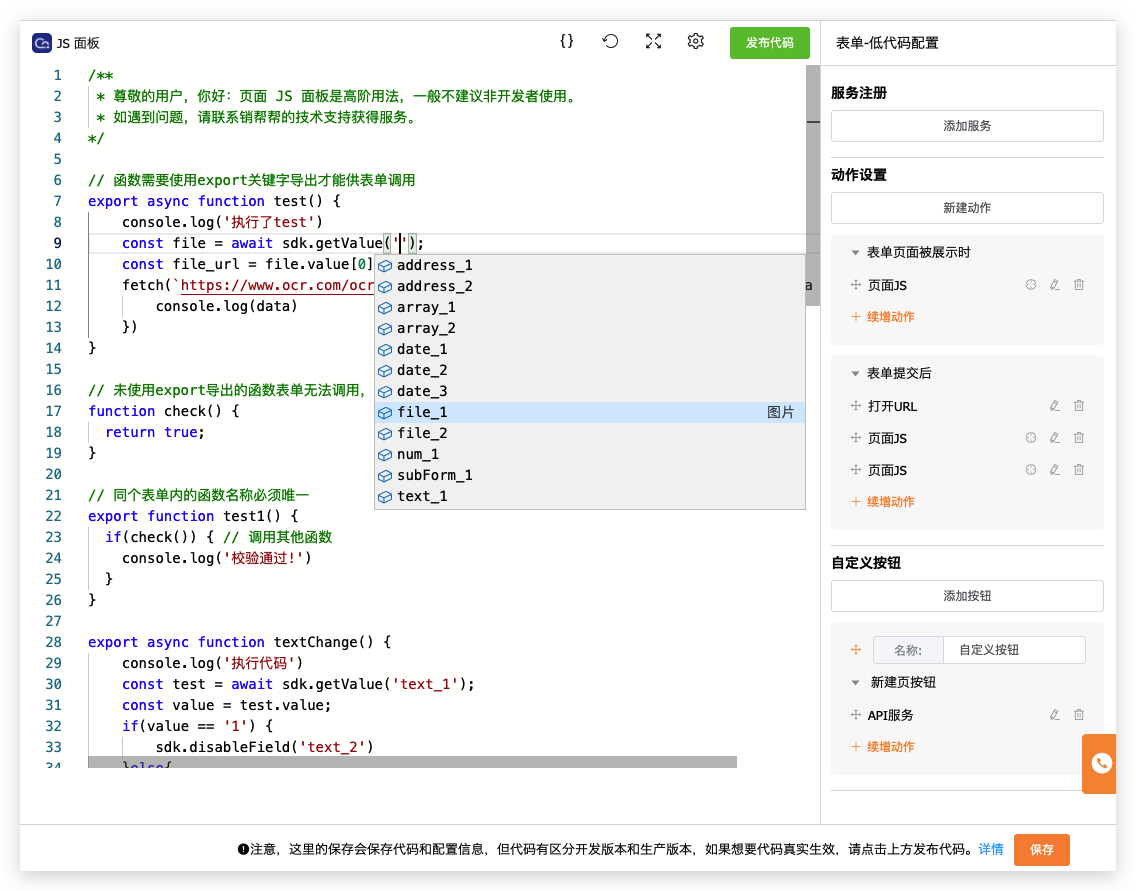Click the reset circular arrow icon
Image resolution: width=1136 pixels, height=891 pixels.
[x=610, y=41]
